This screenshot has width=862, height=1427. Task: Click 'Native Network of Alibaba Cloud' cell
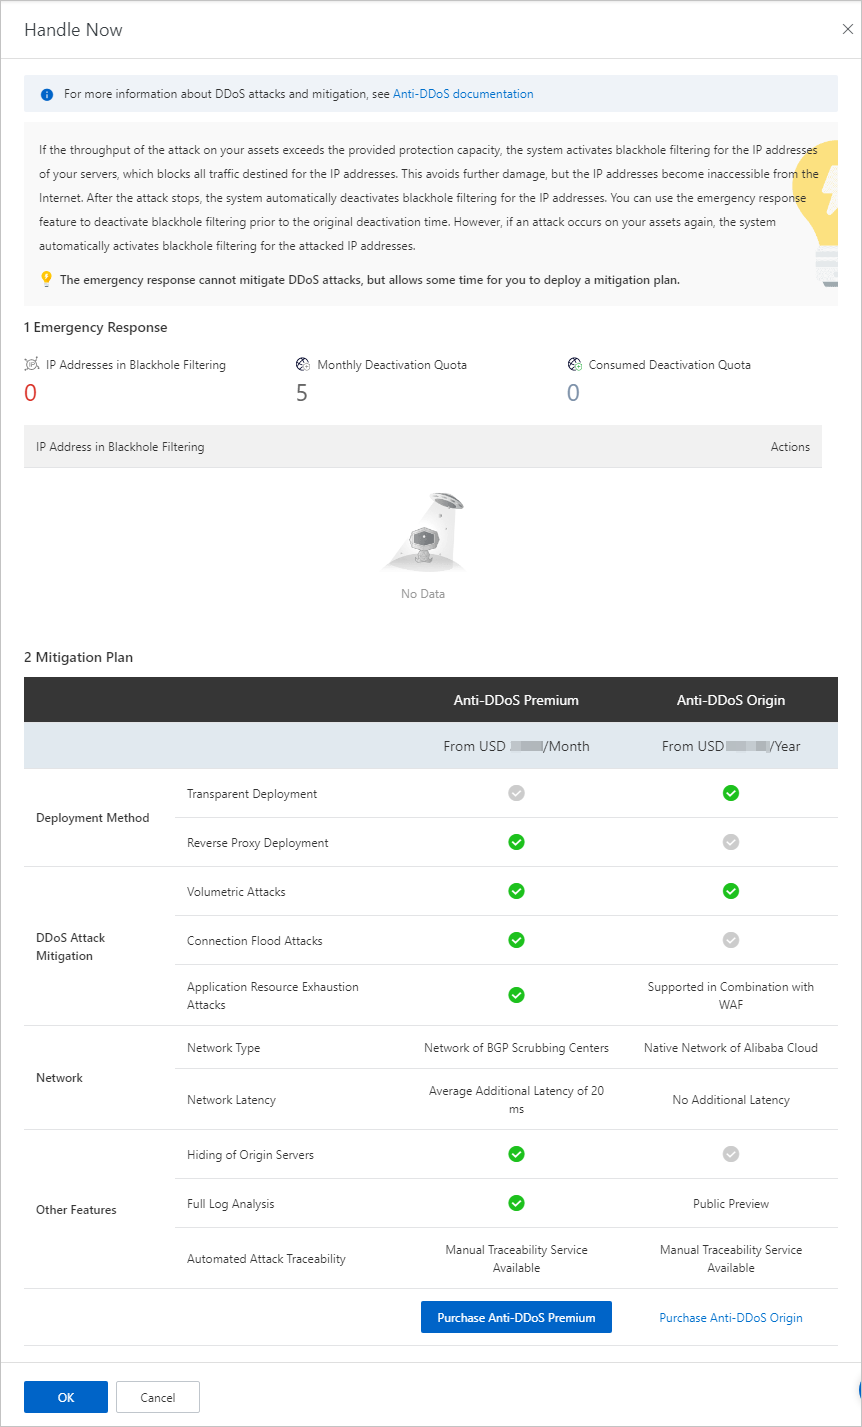point(731,1048)
